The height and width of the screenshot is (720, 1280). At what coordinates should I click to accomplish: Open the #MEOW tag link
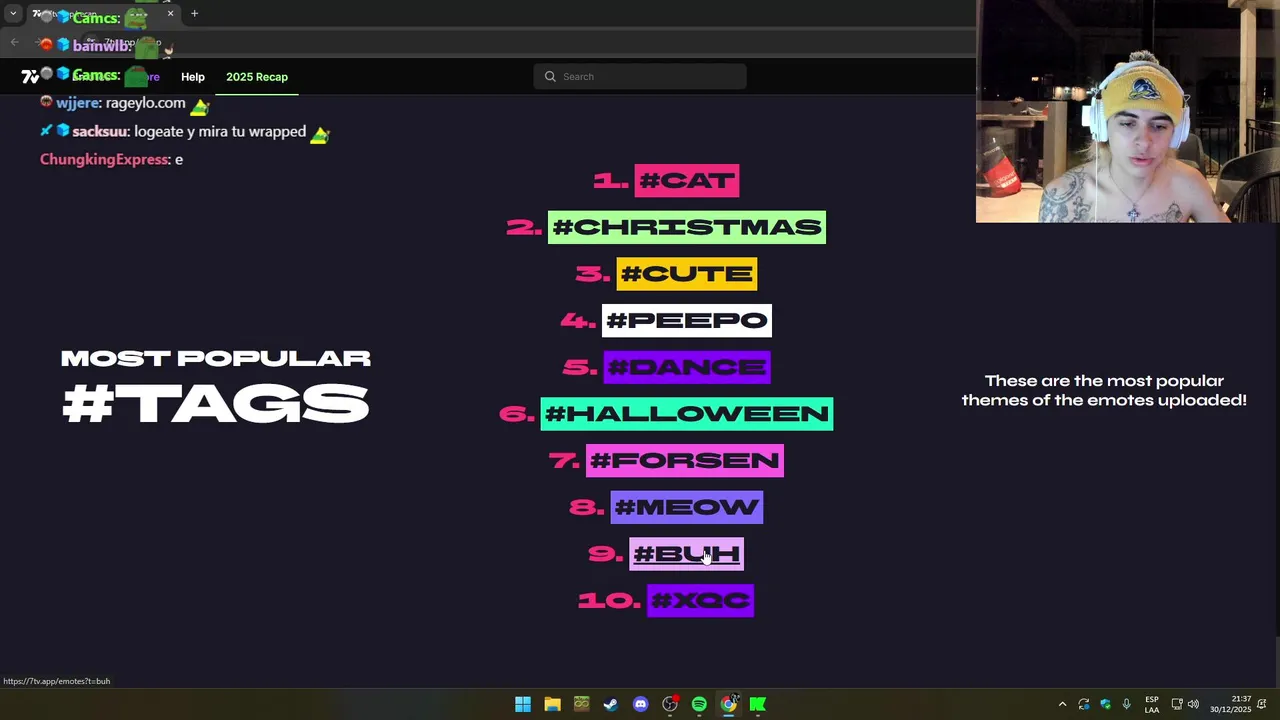click(x=687, y=507)
